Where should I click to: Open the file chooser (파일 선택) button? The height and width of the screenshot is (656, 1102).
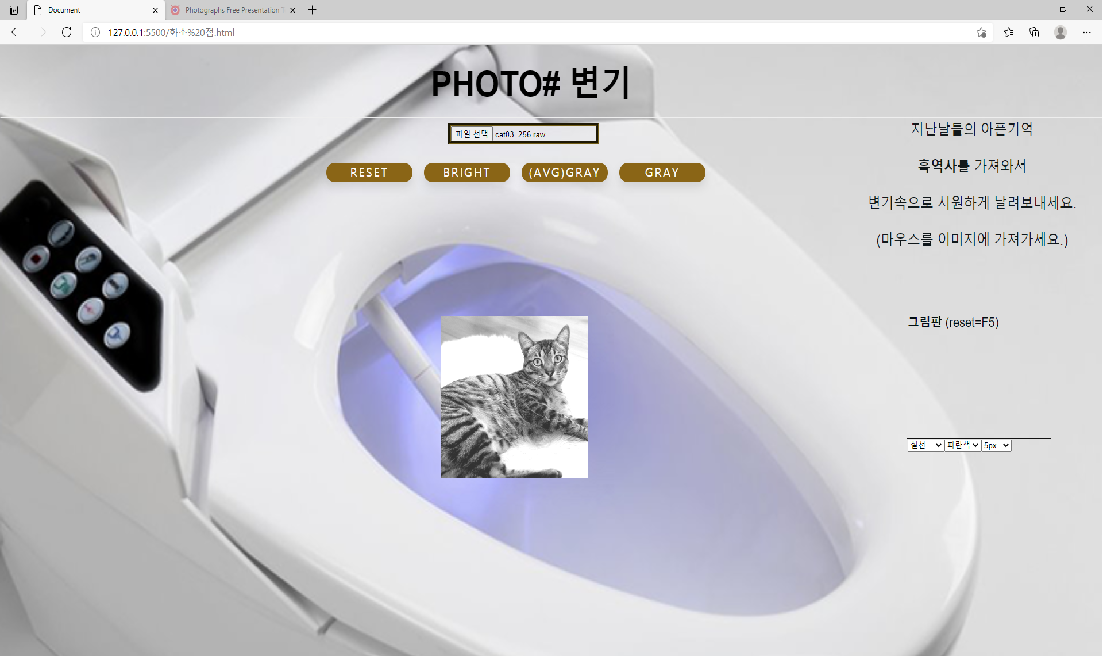point(471,134)
